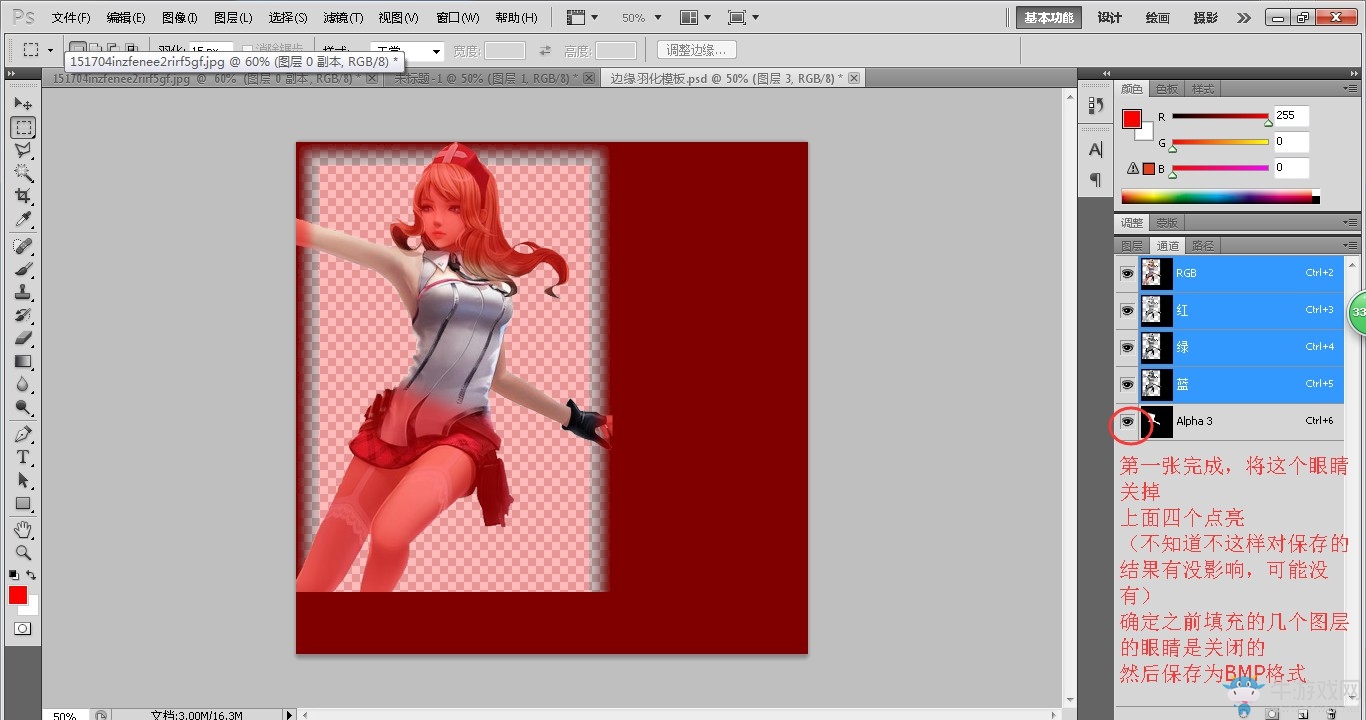Toggle visibility of 蓝 channel
The image size is (1366, 720).
1127,384
